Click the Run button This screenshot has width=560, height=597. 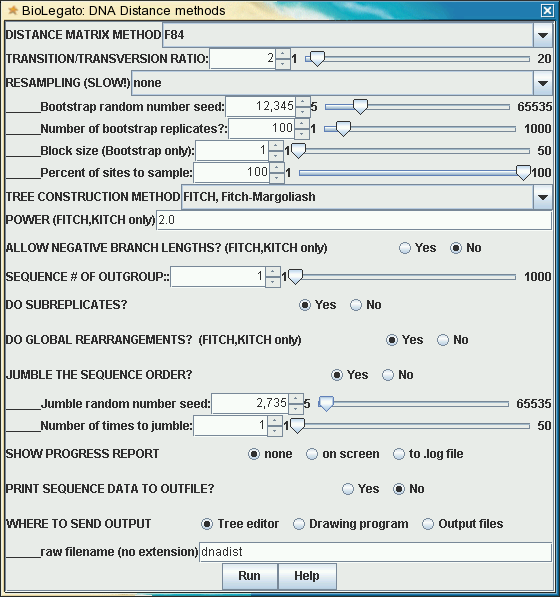[x=250, y=576]
